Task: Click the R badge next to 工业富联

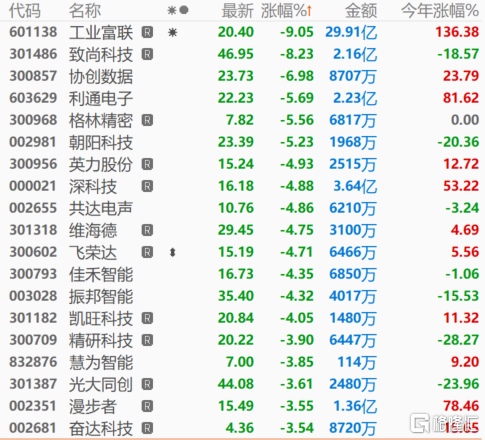Action: click(147, 32)
